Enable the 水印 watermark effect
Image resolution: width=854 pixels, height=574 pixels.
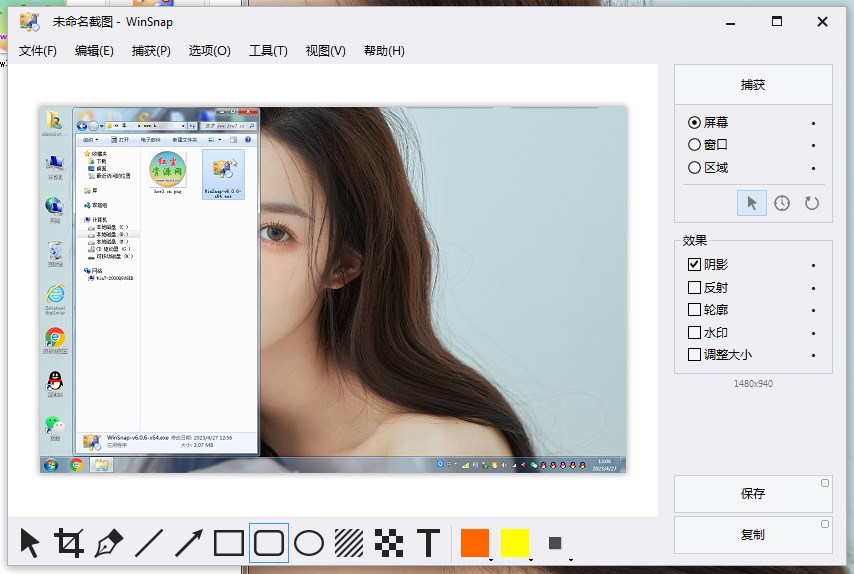[695, 333]
